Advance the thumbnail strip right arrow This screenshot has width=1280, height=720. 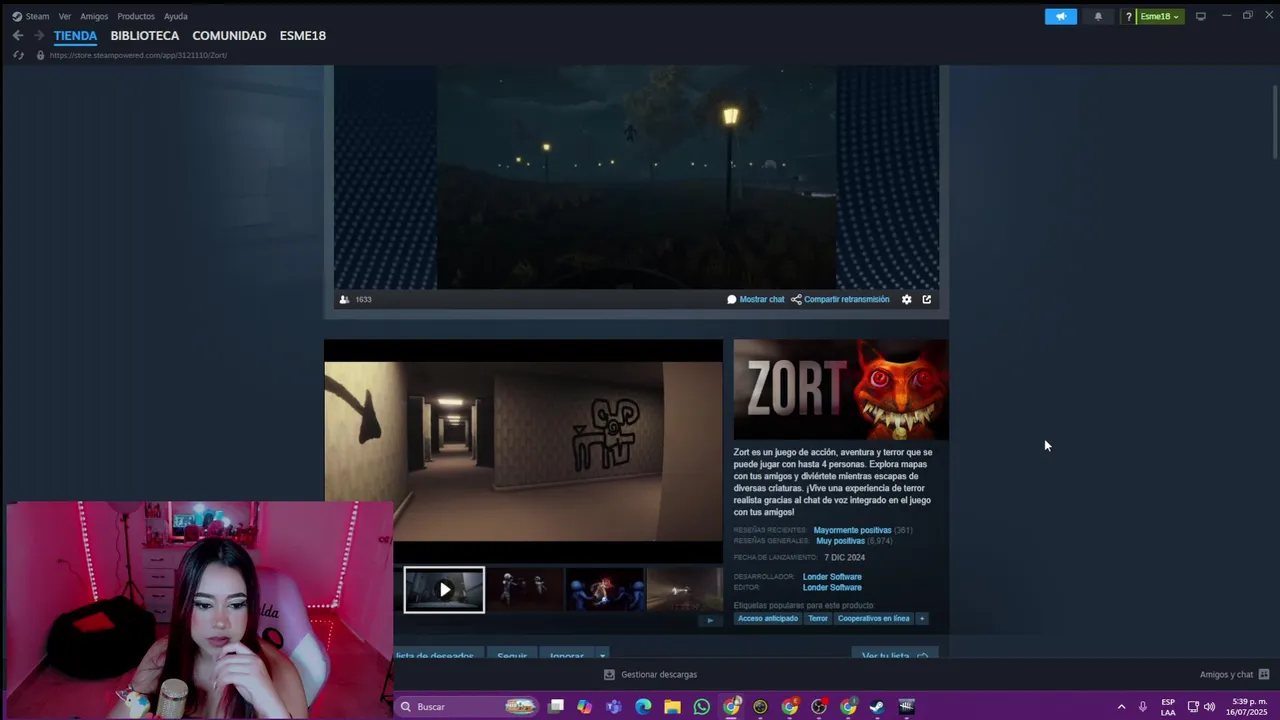711,620
